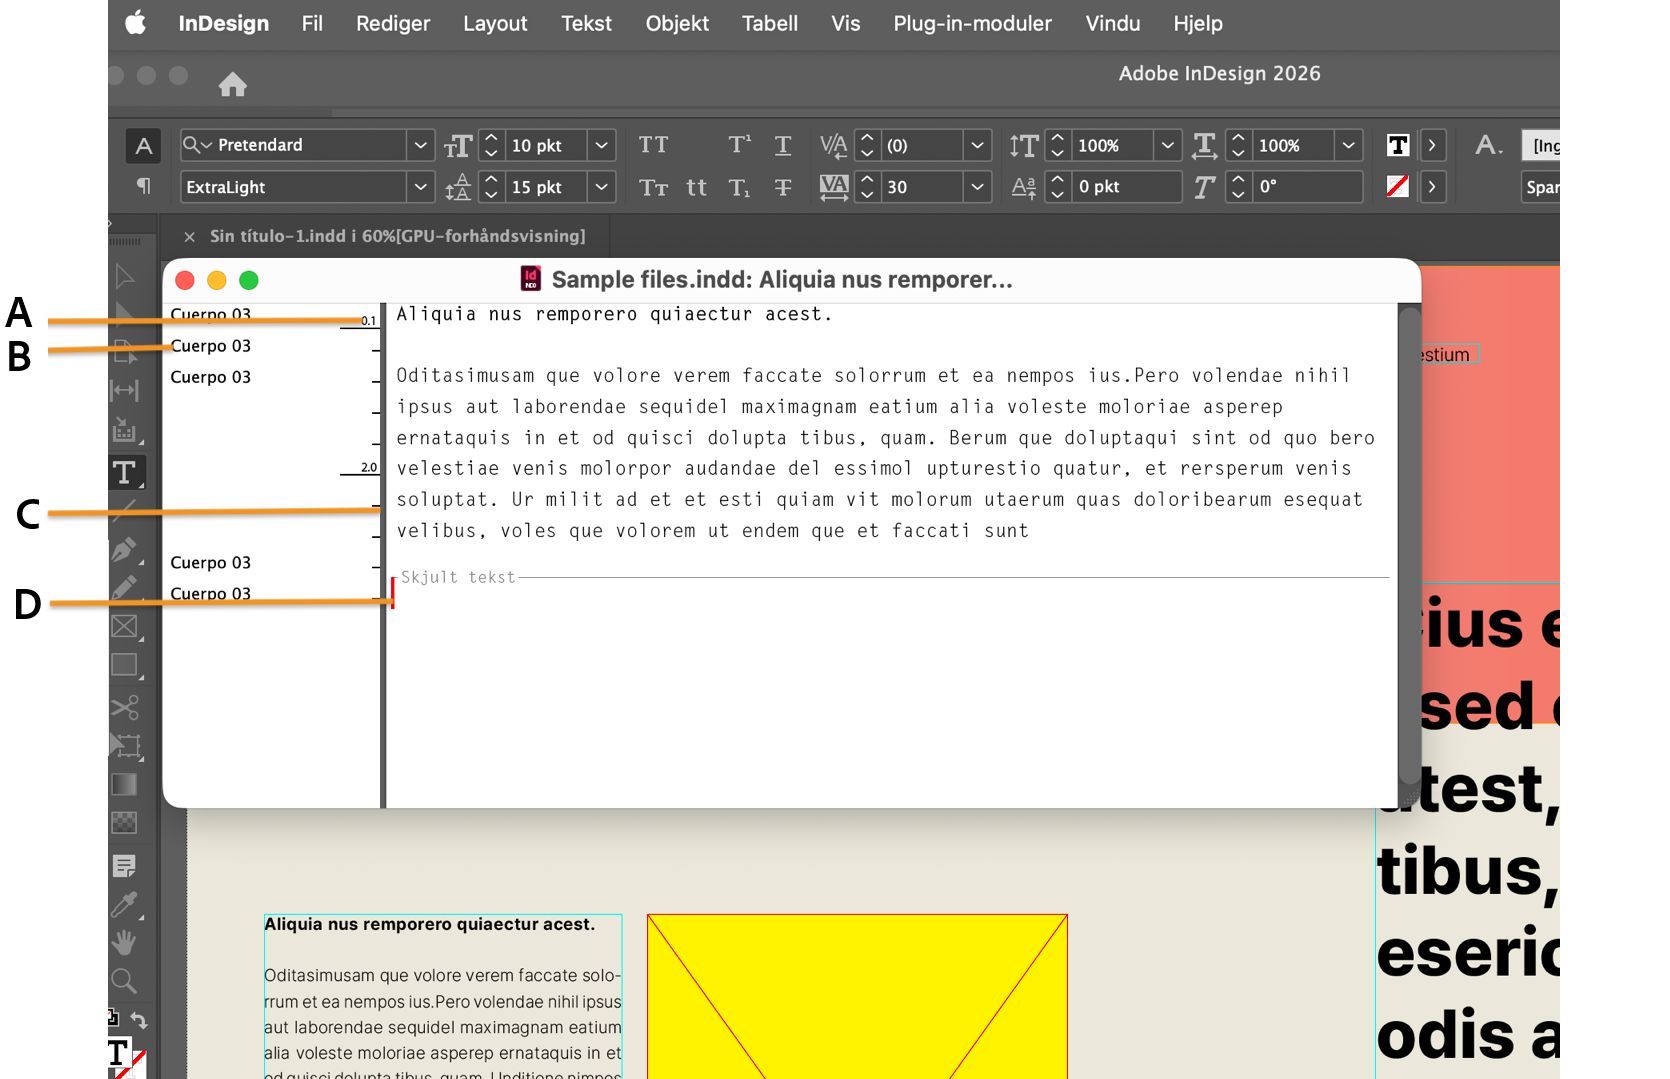Click the baseline shift 0 pkt field

click(1126, 187)
